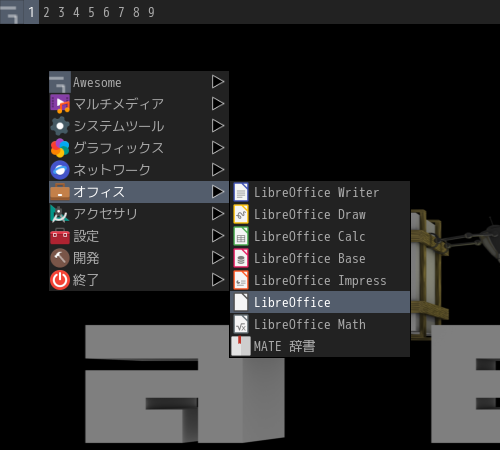Expand the マルチメディア submenu arrow
This screenshot has width=500, height=450.
point(218,104)
